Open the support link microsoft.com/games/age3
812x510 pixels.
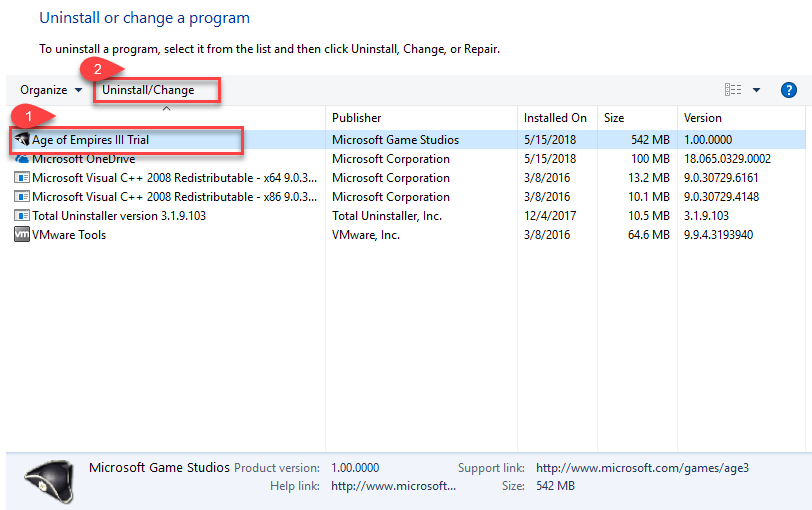pyautogui.click(x=642, y=468)
